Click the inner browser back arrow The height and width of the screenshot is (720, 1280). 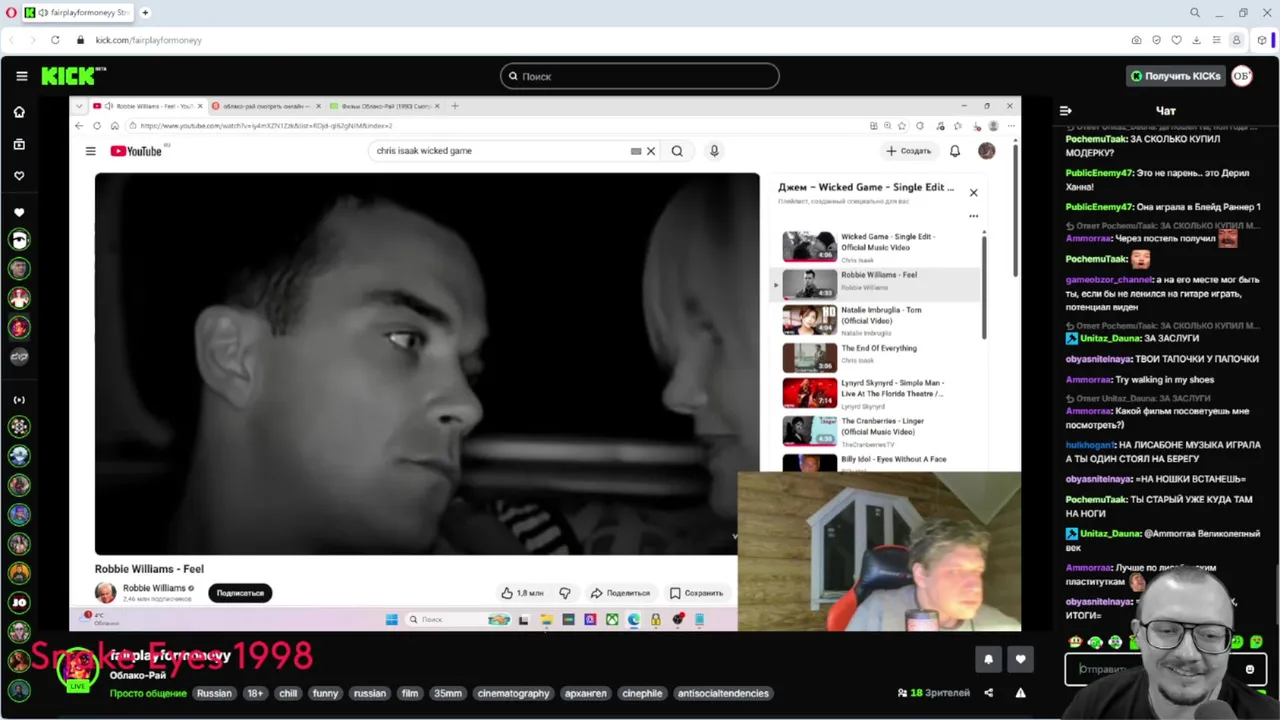click(x=79, y=126)
